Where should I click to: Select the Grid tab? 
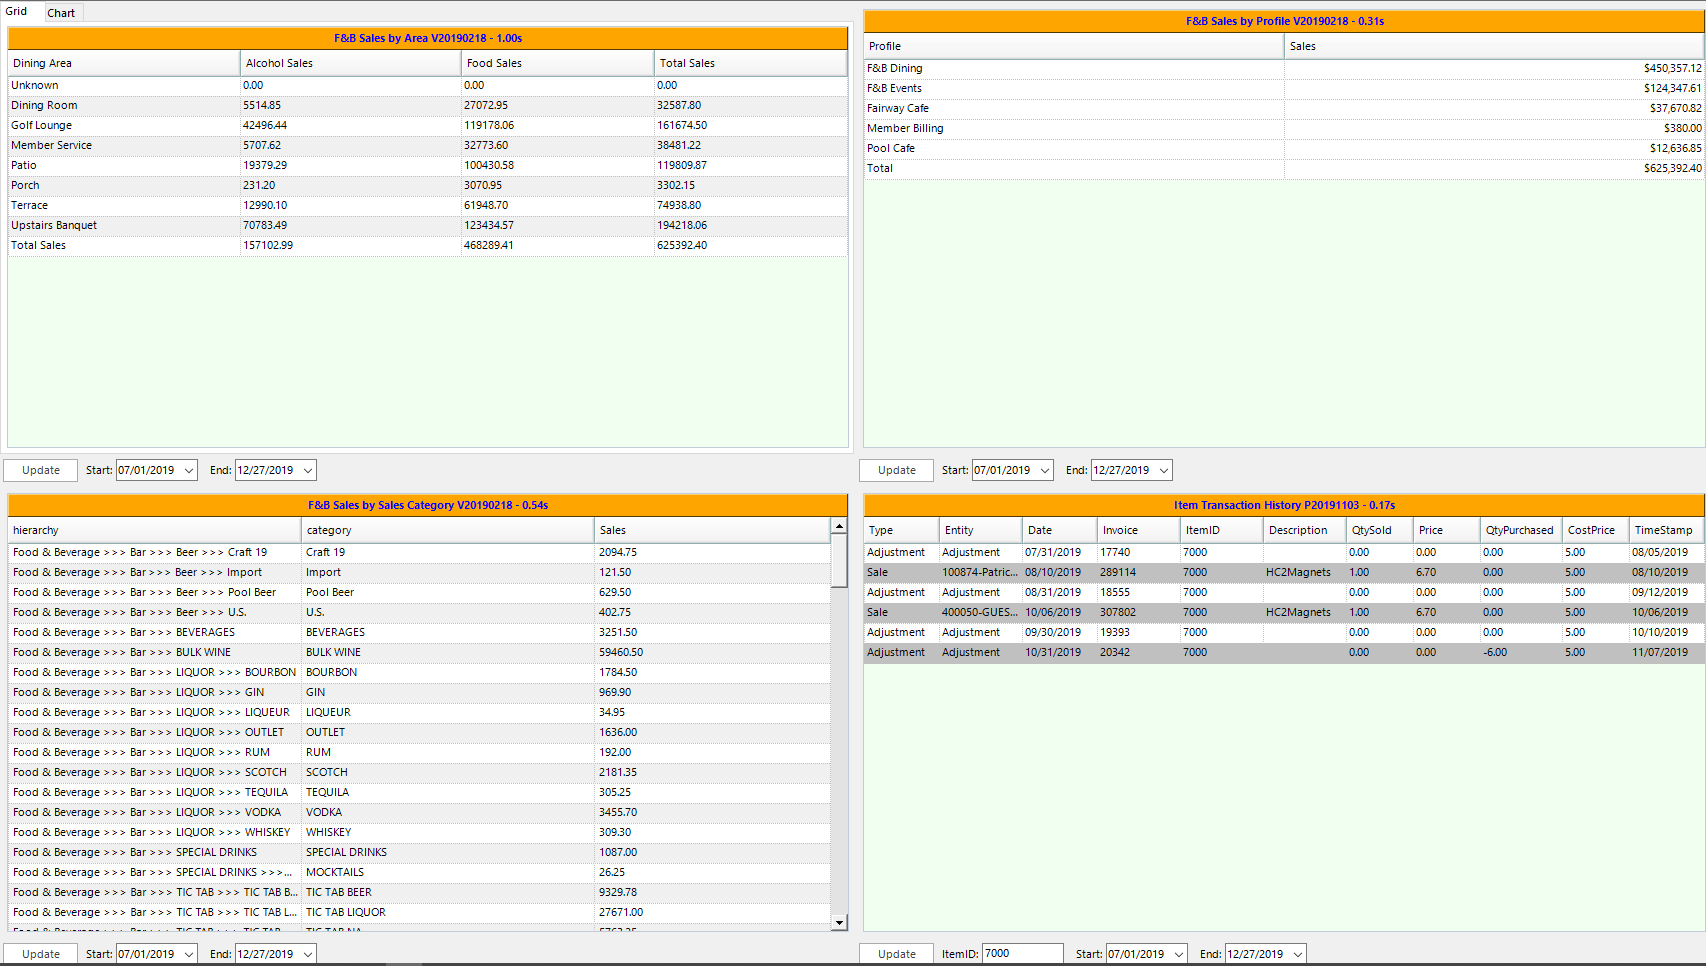(17, 12)
